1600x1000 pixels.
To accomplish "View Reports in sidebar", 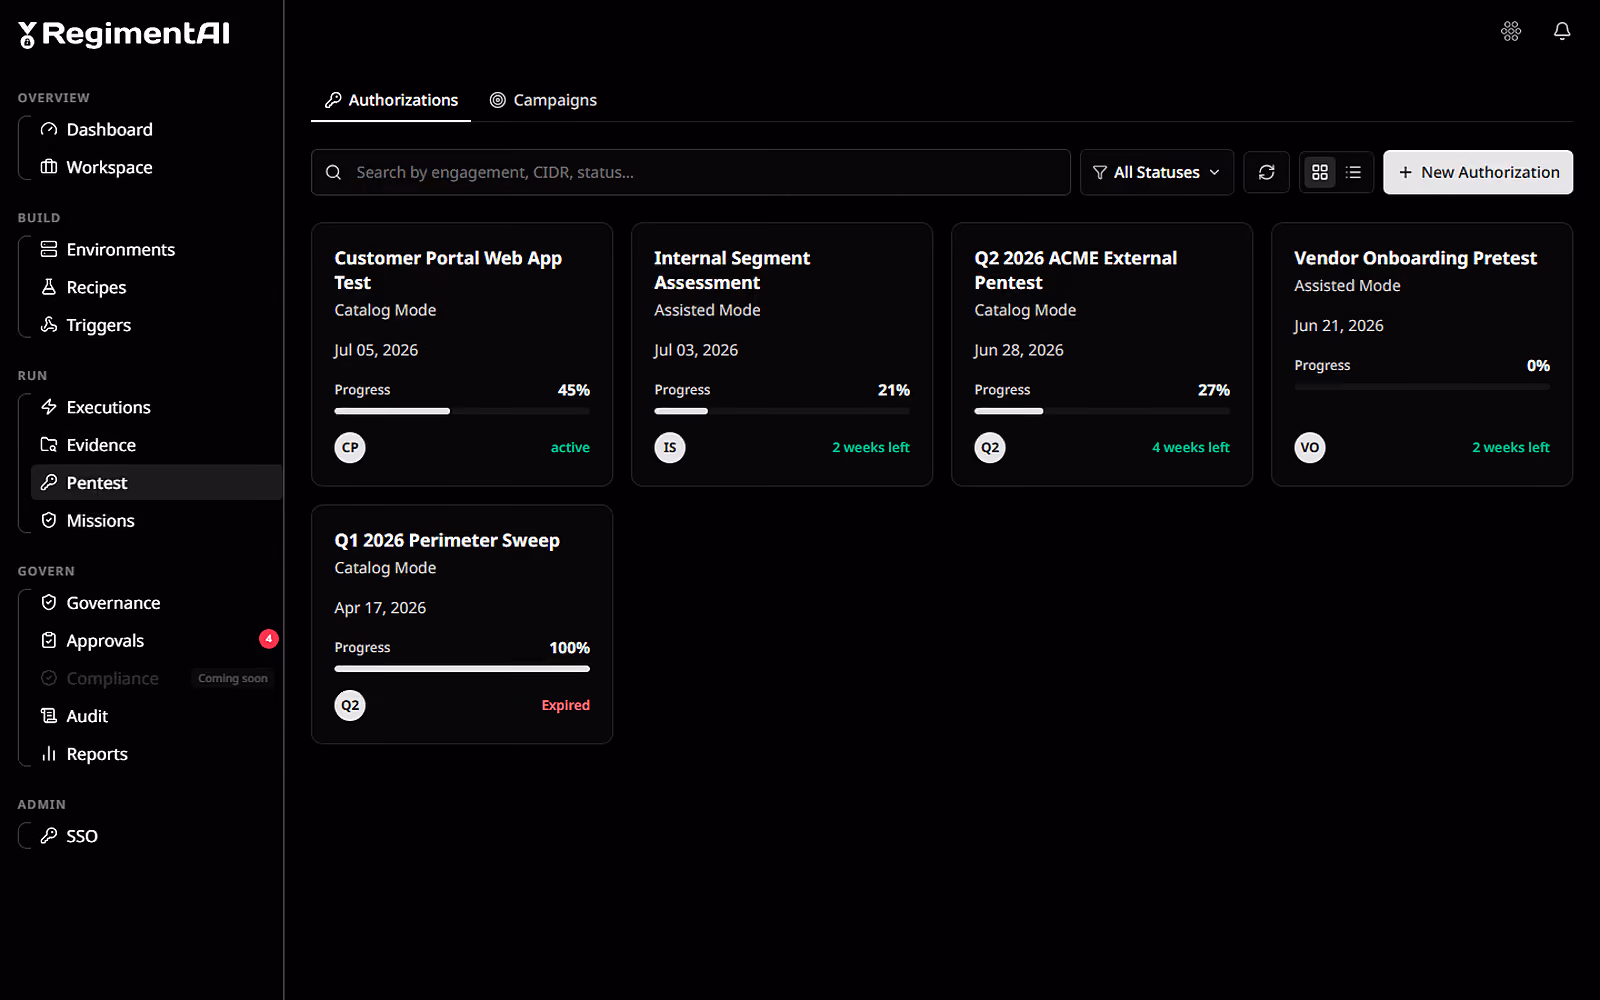I will click(x=156, y=754).
